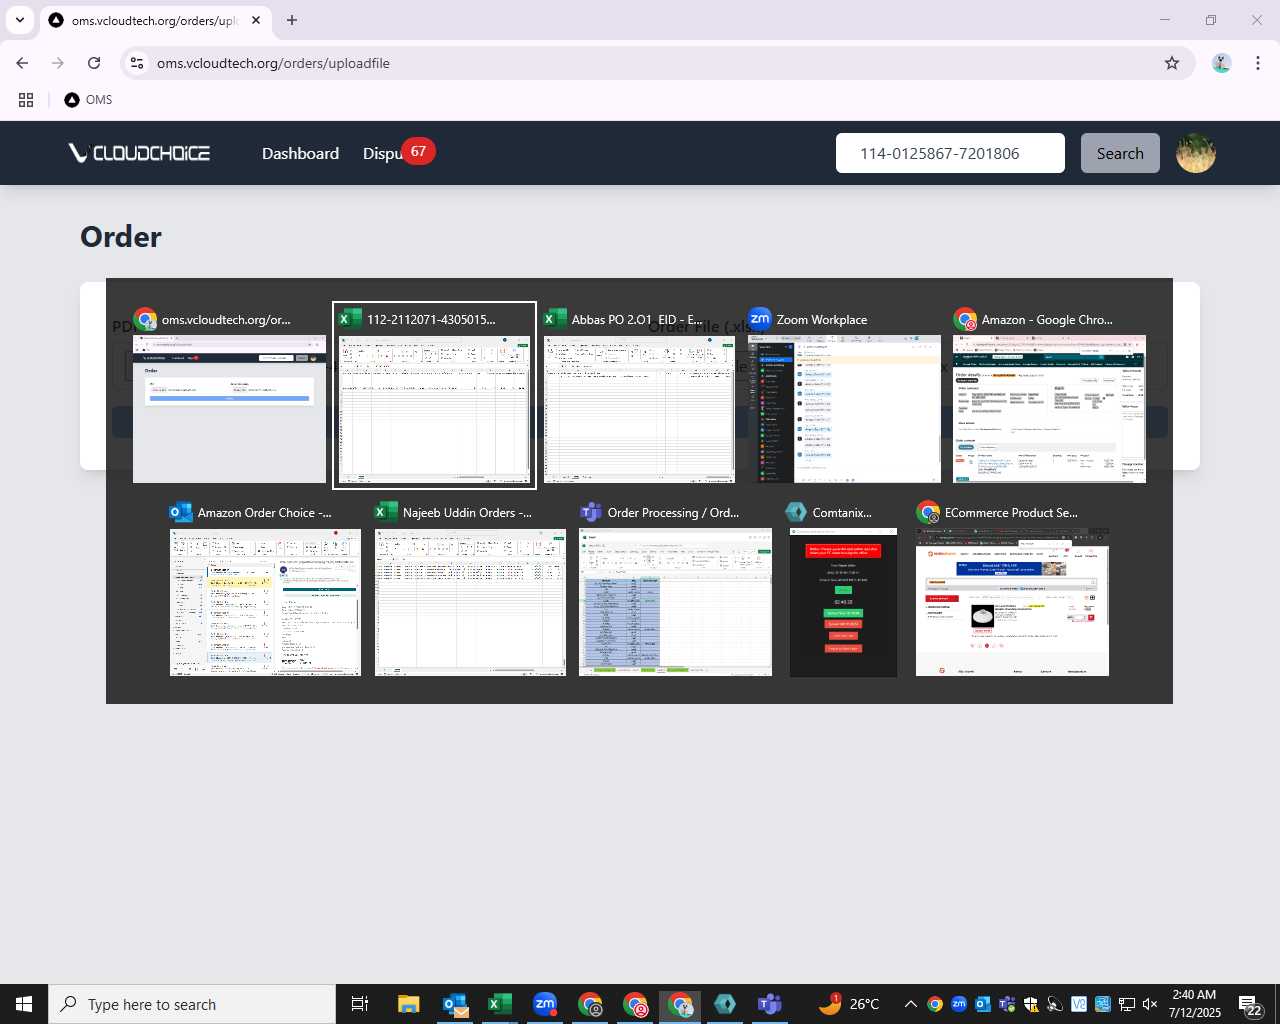Click the Chrome icon beside ECommerce Product Se... title

928,512
